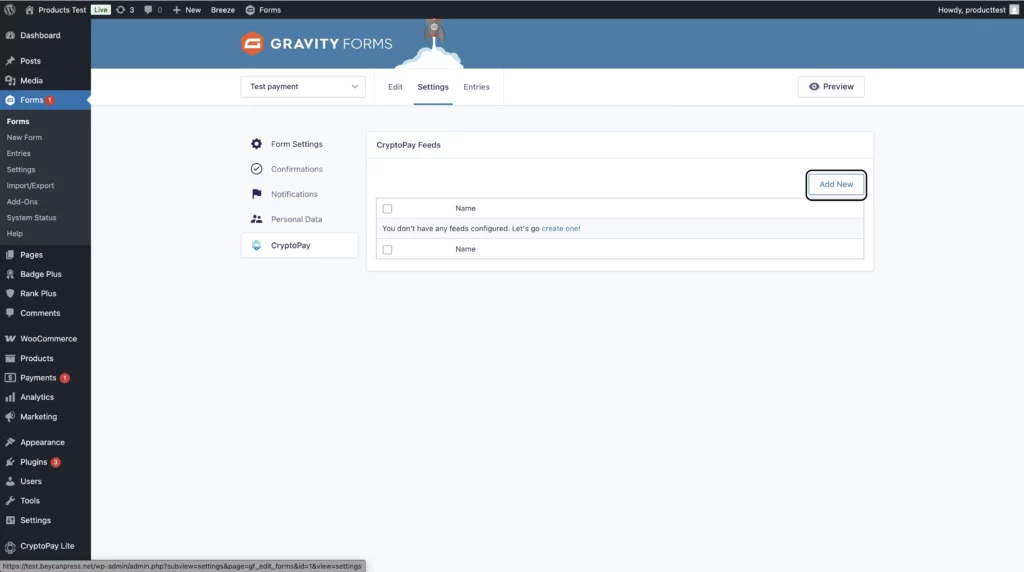
Task: Open WooCommerce in the sidebar menu
Action: coord(48,339)
